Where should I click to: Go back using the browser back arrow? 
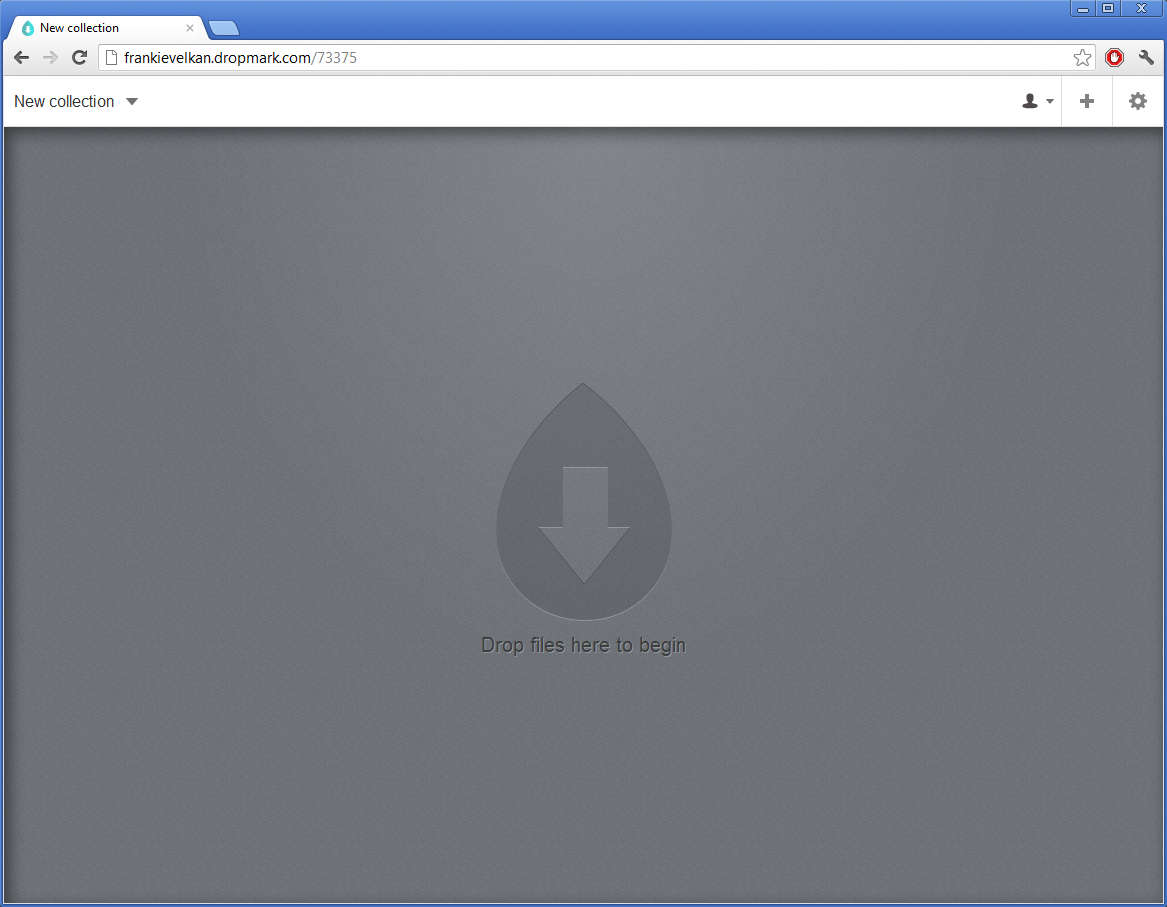click(22, 57)
